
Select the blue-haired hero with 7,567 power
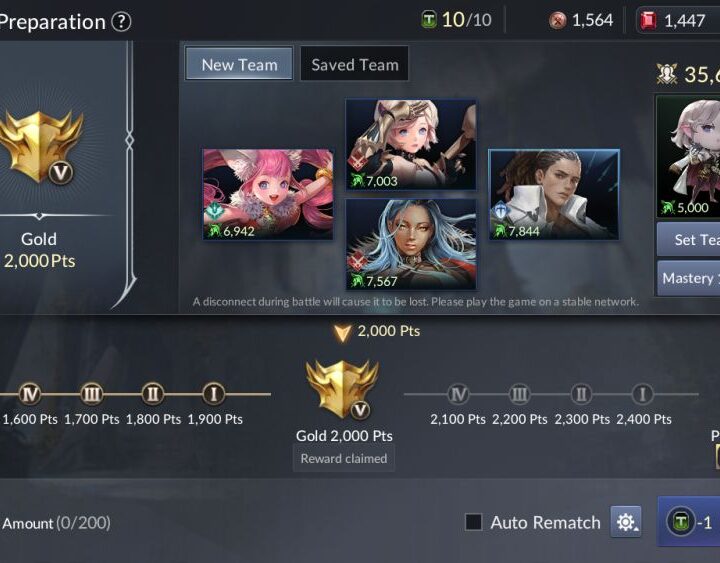pos(411,244)
